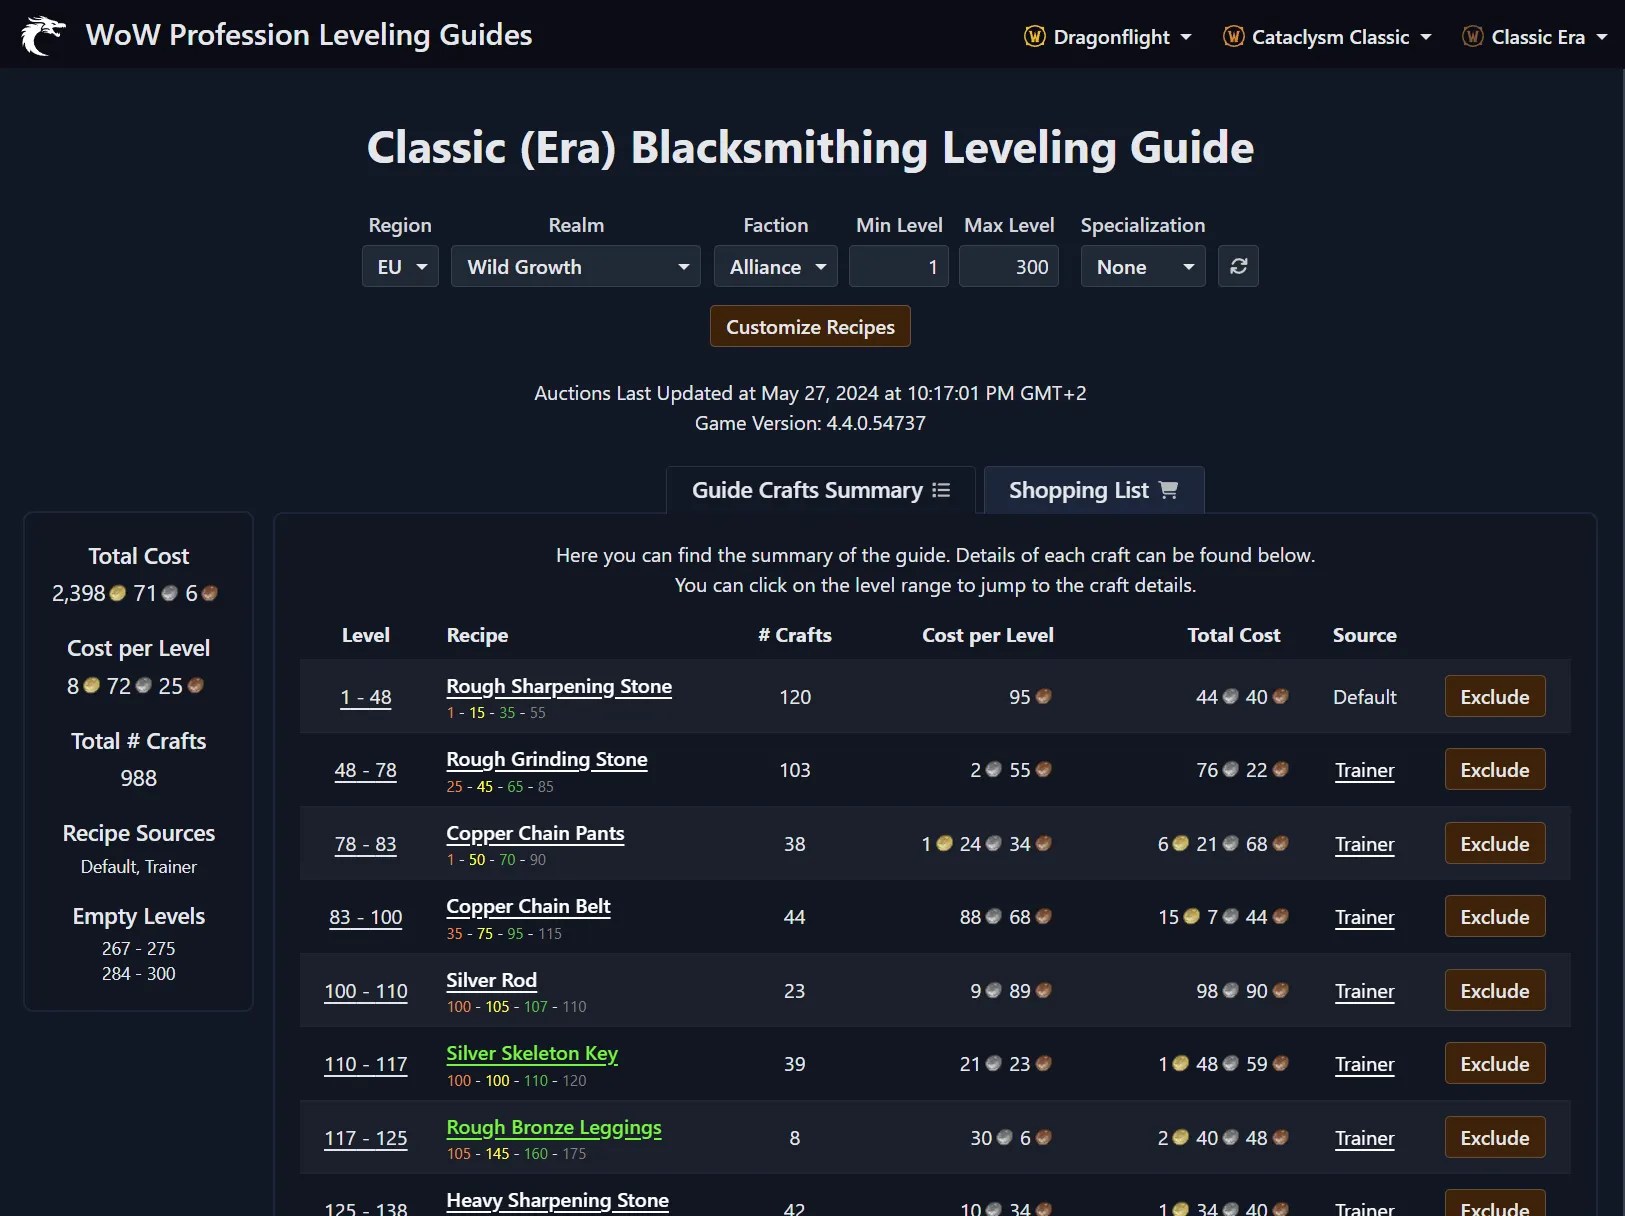Click the shopping cart icon on Shopping List
The width and height of the screenshot is (1625, 1216).
click(x=1168, y=490)
